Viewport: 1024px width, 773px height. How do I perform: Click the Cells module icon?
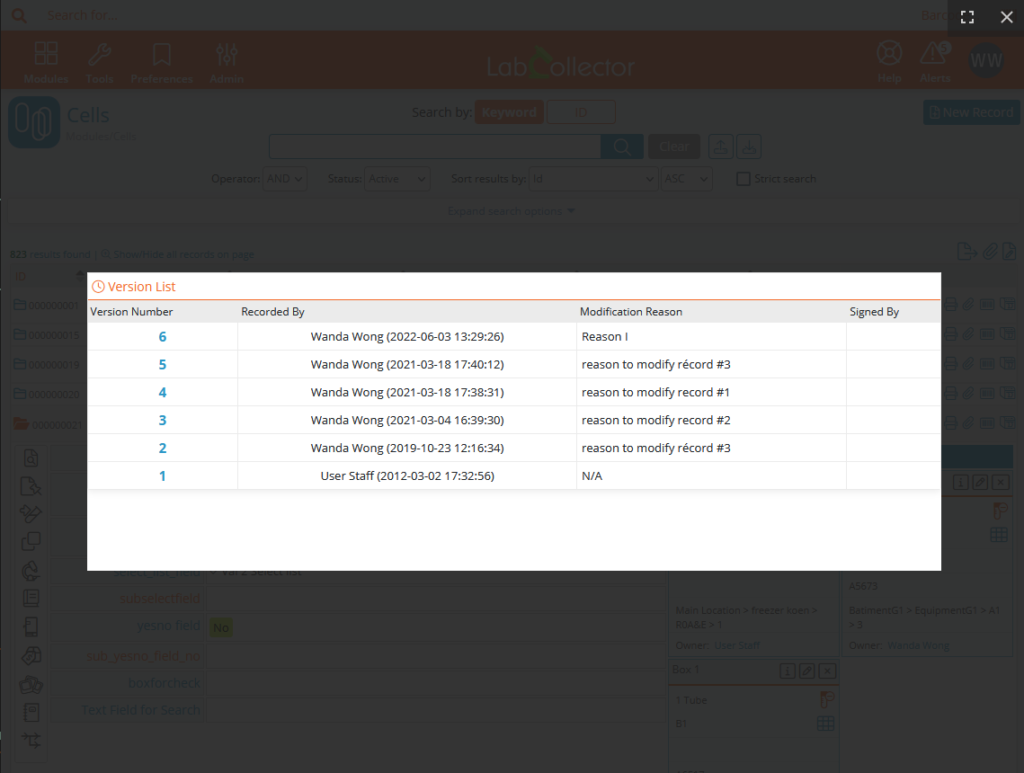point(34,122)
